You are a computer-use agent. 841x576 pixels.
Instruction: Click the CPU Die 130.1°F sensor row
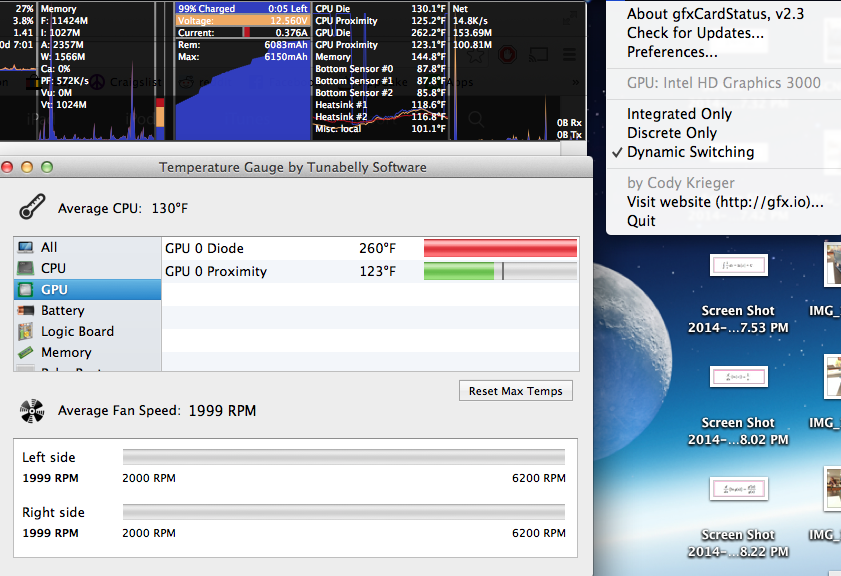click(380, 9)
